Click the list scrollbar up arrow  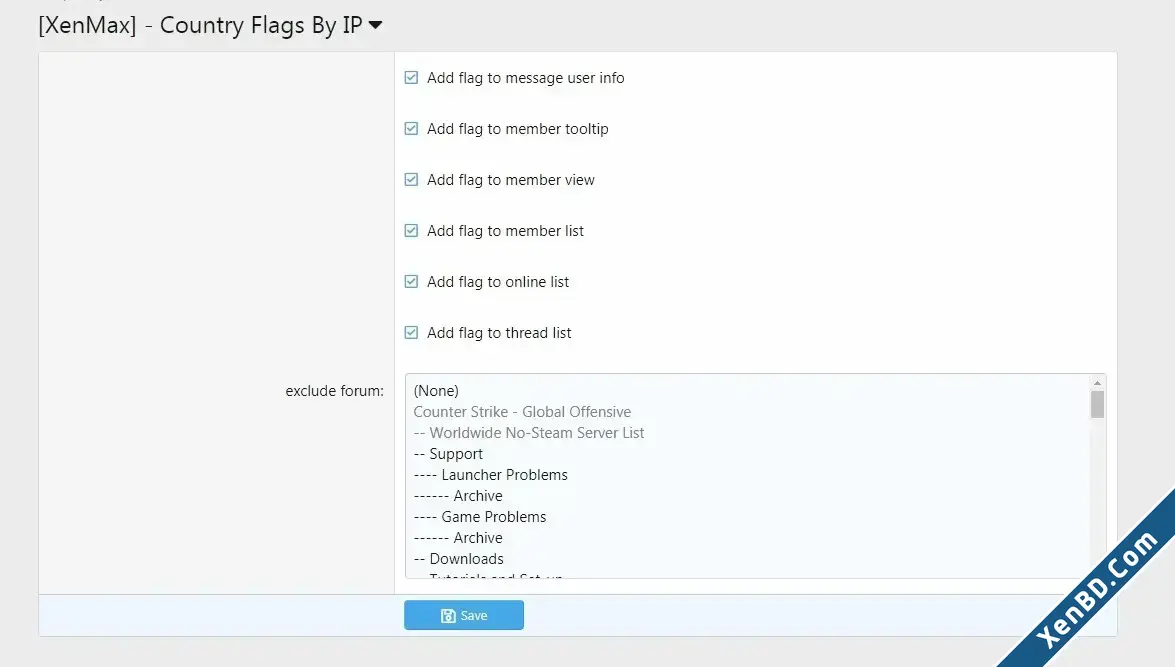pos(1097,383)
